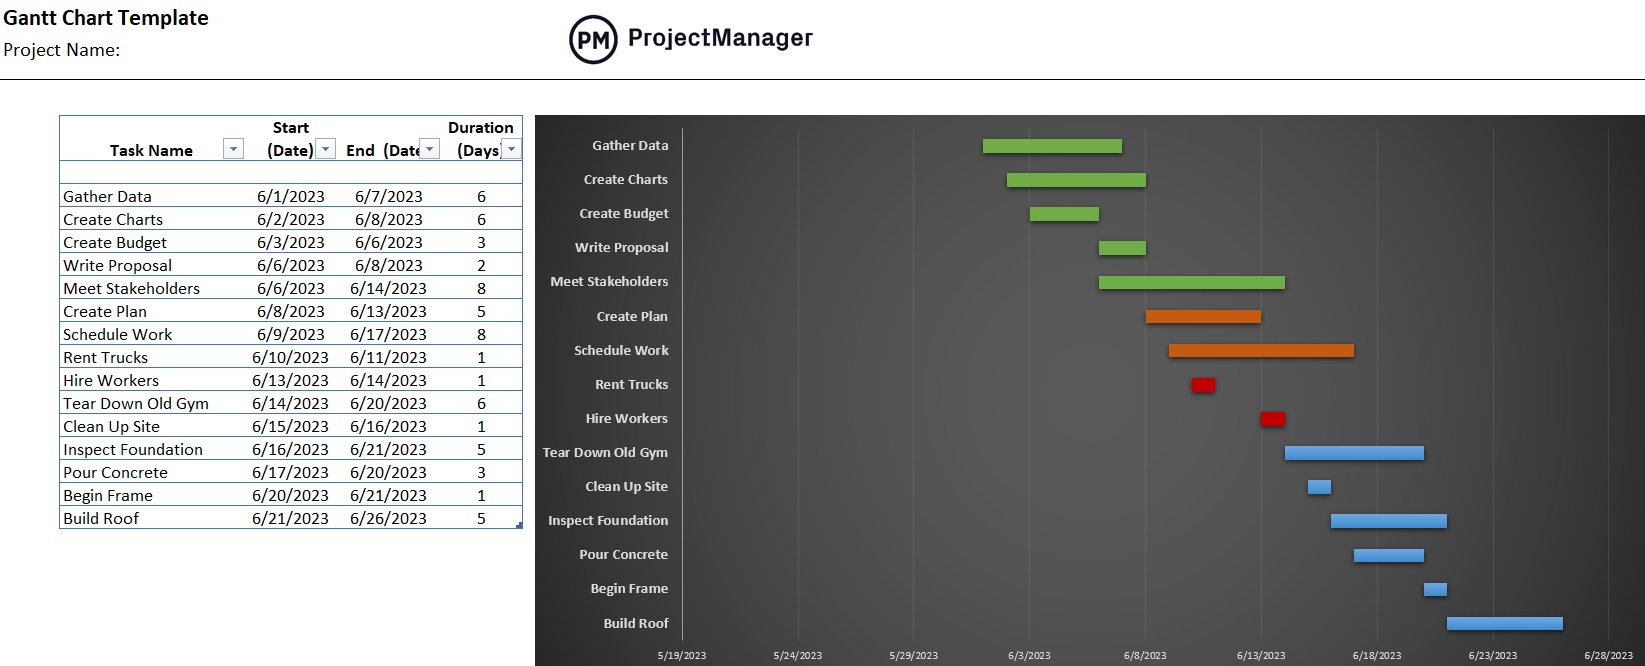Open the End Date column filter dropdown

[428, 148]
